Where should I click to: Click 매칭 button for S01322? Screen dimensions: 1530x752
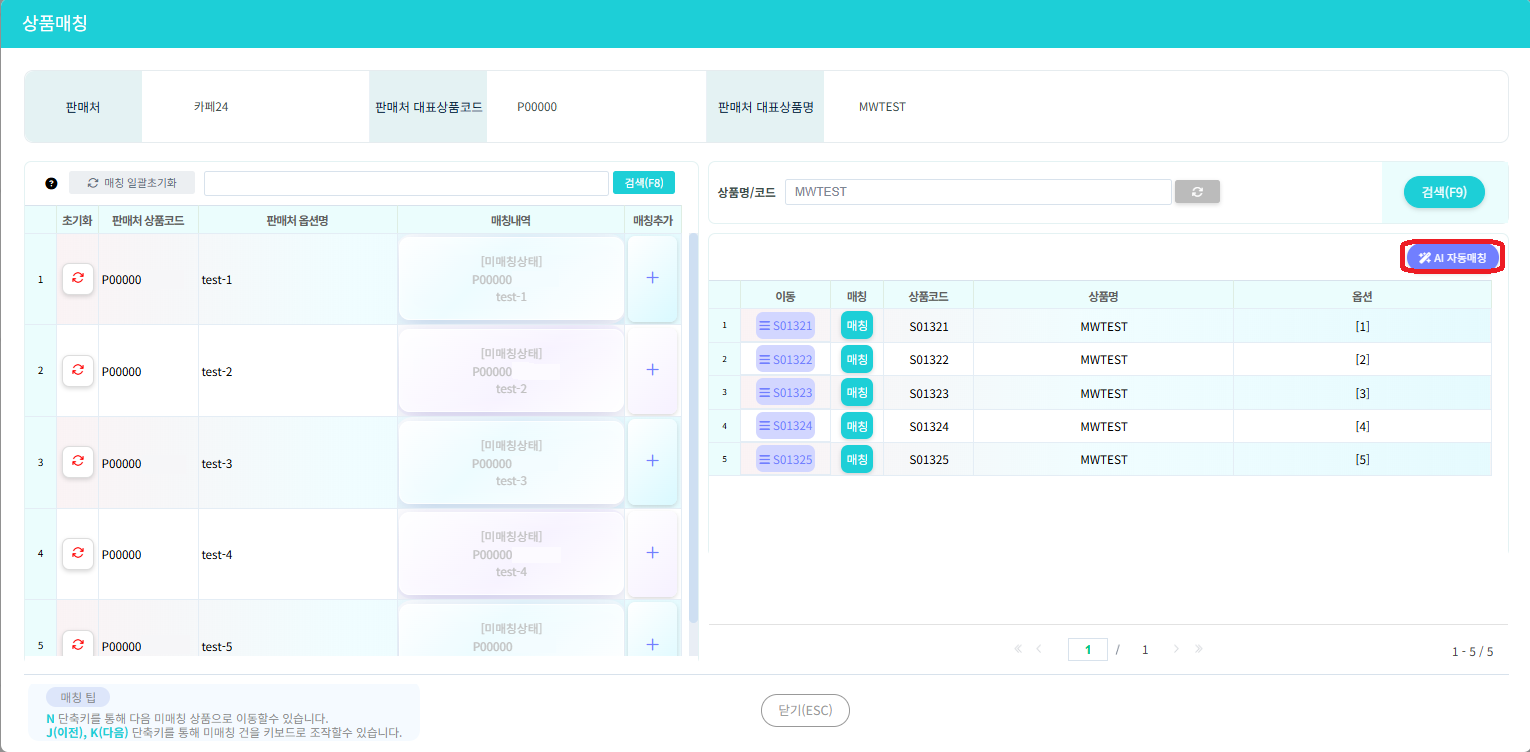click(x=857, y=359)
